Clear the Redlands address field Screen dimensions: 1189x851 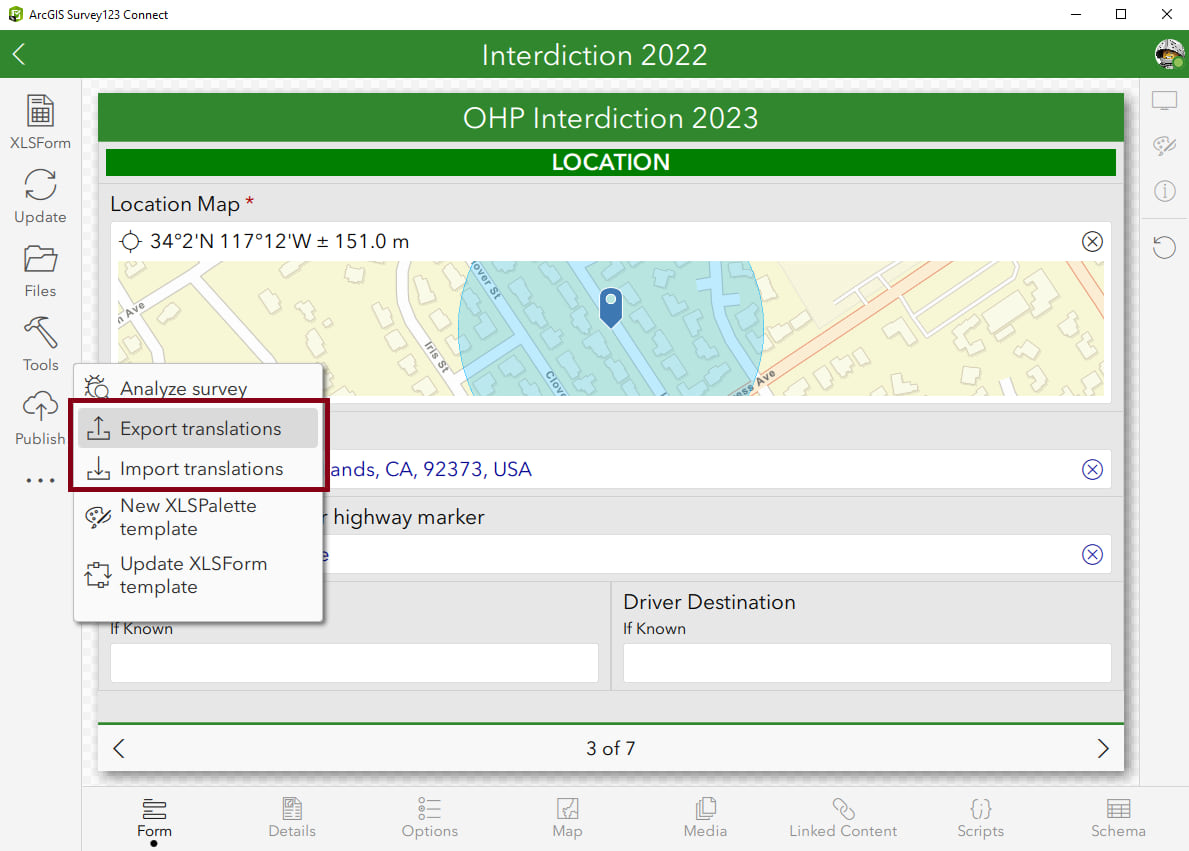coord(1092,469)
